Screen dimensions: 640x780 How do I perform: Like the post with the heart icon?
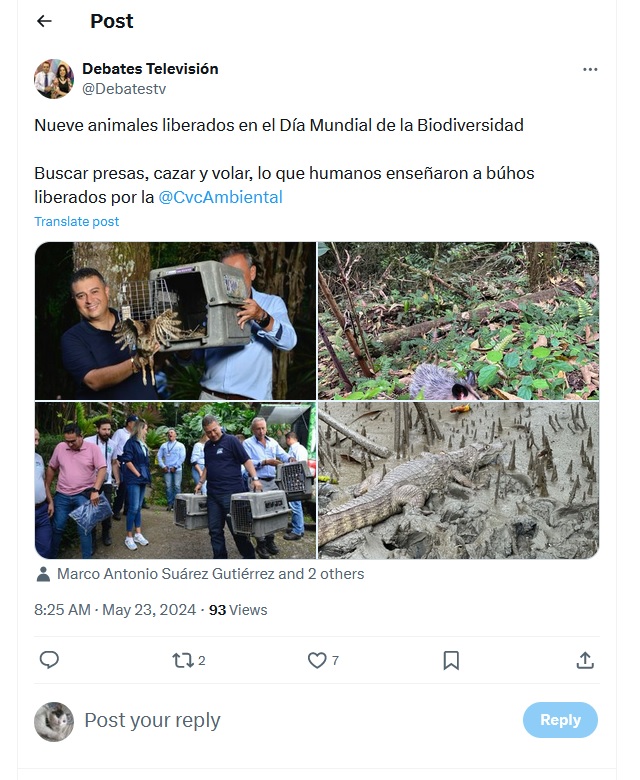(x=317, y=660)
